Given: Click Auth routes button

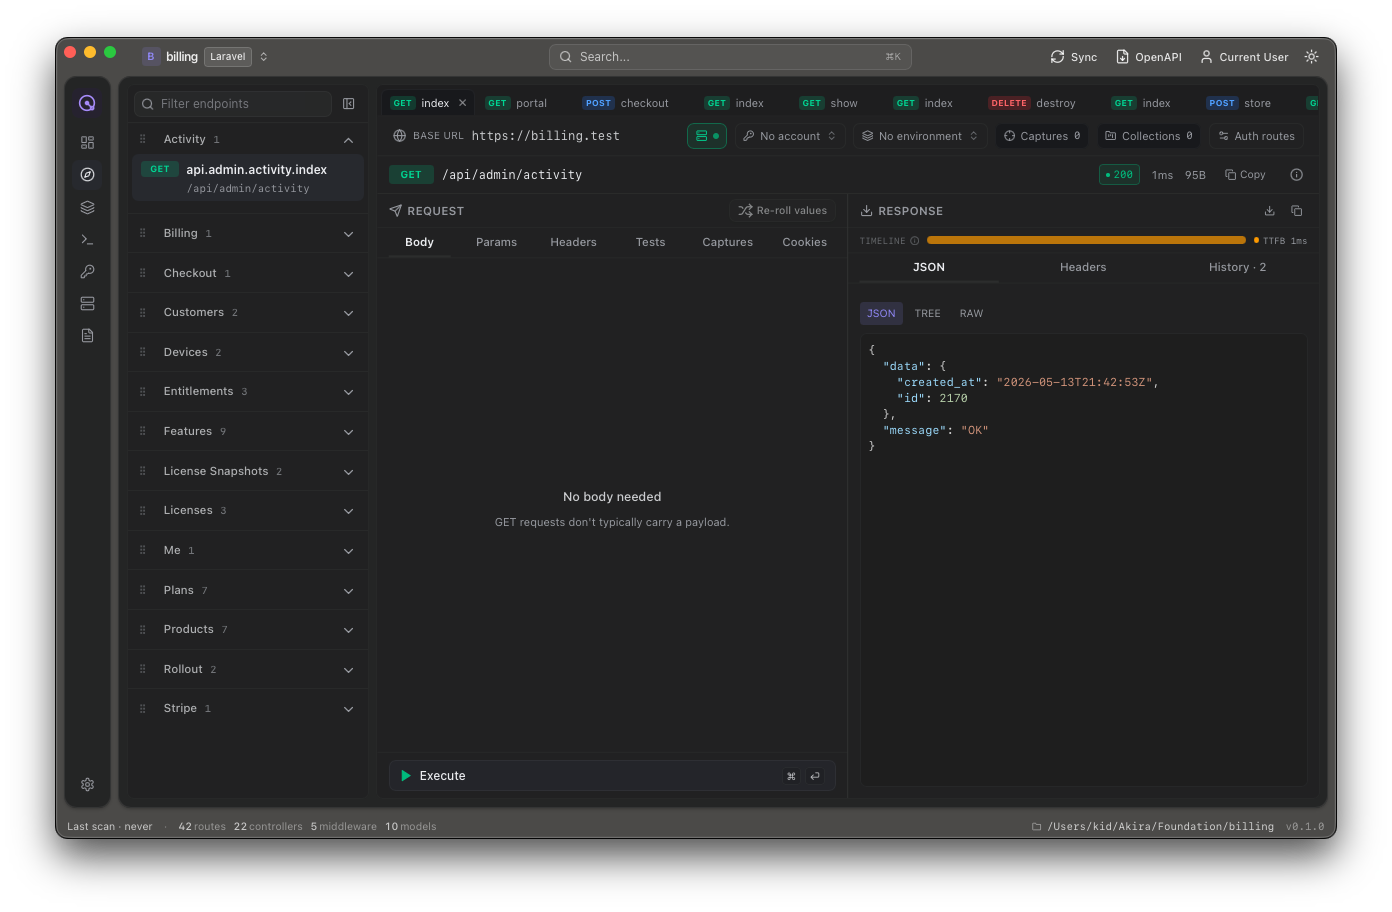Looking at the screenshot, I should point(1256,136).
